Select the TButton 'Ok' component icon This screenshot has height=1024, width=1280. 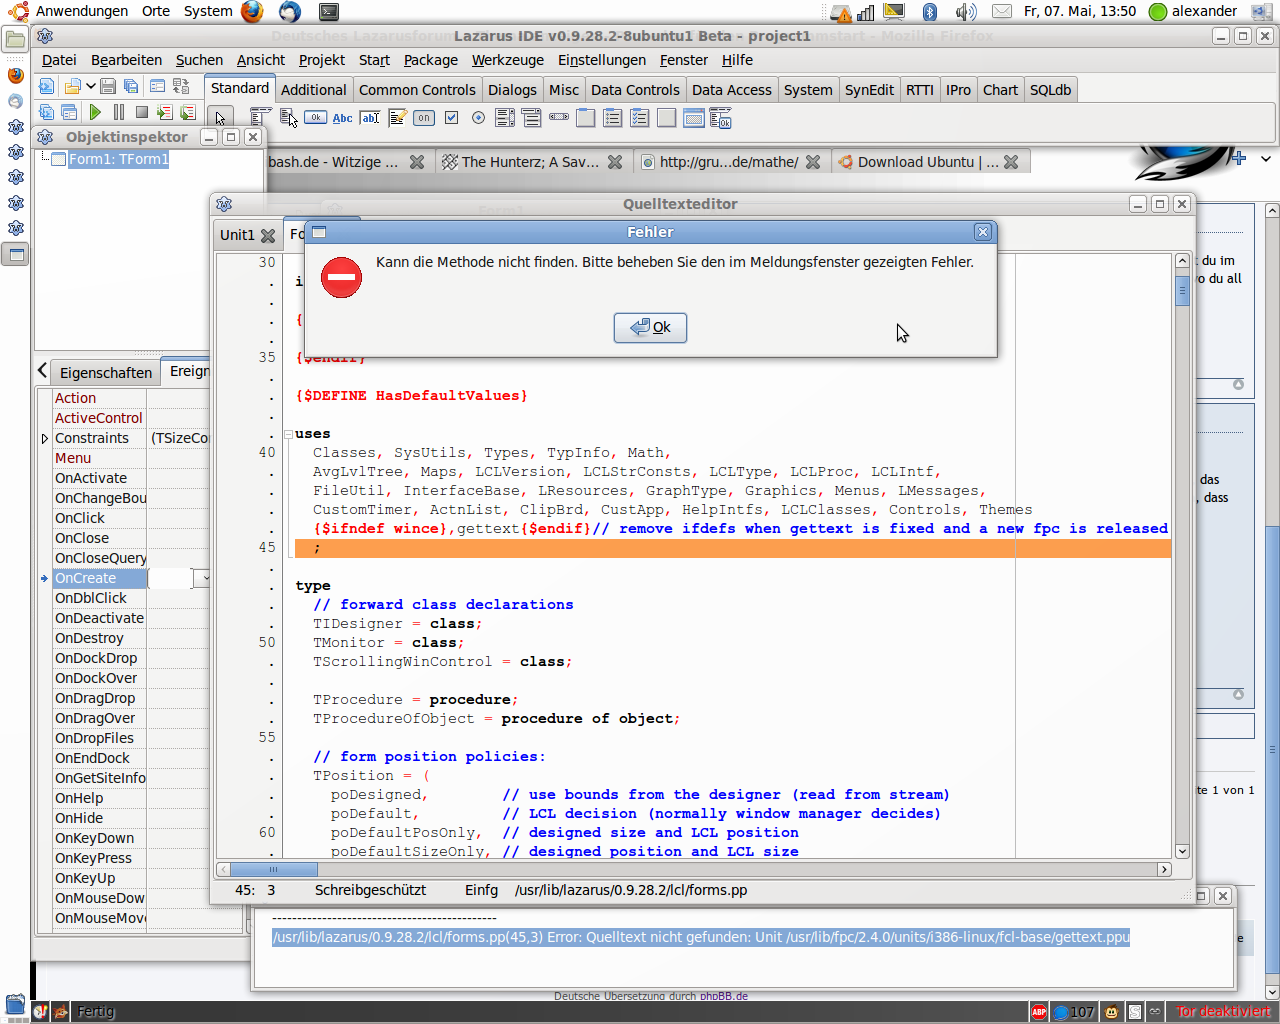point(315,118)
